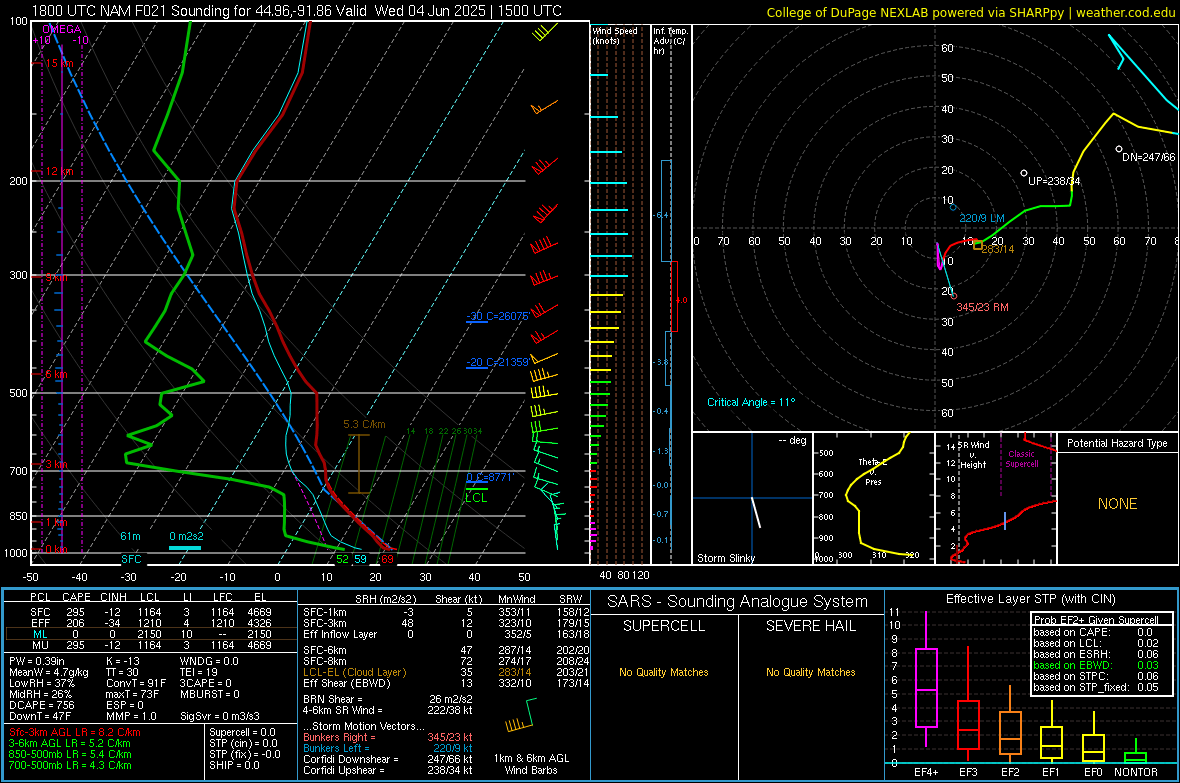Click the Bunkers Left = 220/9 kt line
Screen dimensions: 1180x783
pyautogui.click(x=388, y=748)
